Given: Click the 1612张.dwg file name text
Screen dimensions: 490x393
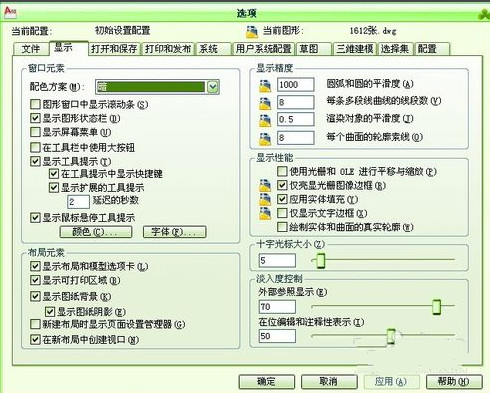Looking at the screenshot, I should tap(373, 31).
